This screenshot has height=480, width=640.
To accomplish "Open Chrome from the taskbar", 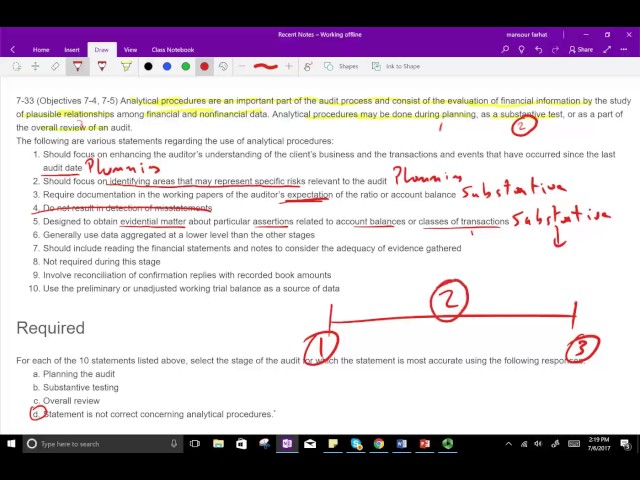I will (379, 444).
